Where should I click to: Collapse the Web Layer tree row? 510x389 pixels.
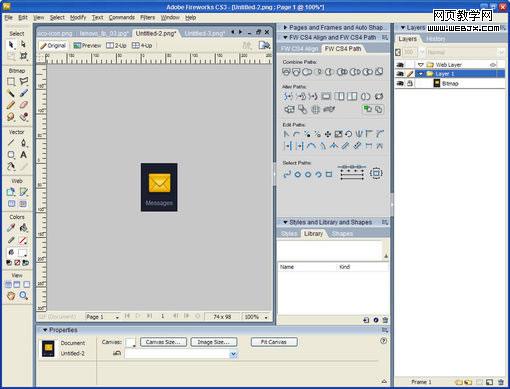coord(421,65)
